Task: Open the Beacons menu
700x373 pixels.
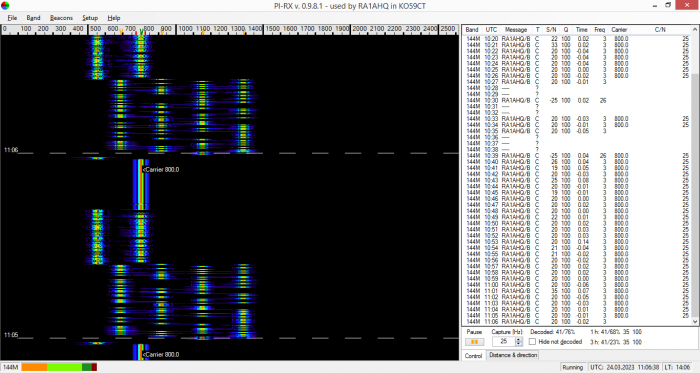Action: tap(61, 18)
